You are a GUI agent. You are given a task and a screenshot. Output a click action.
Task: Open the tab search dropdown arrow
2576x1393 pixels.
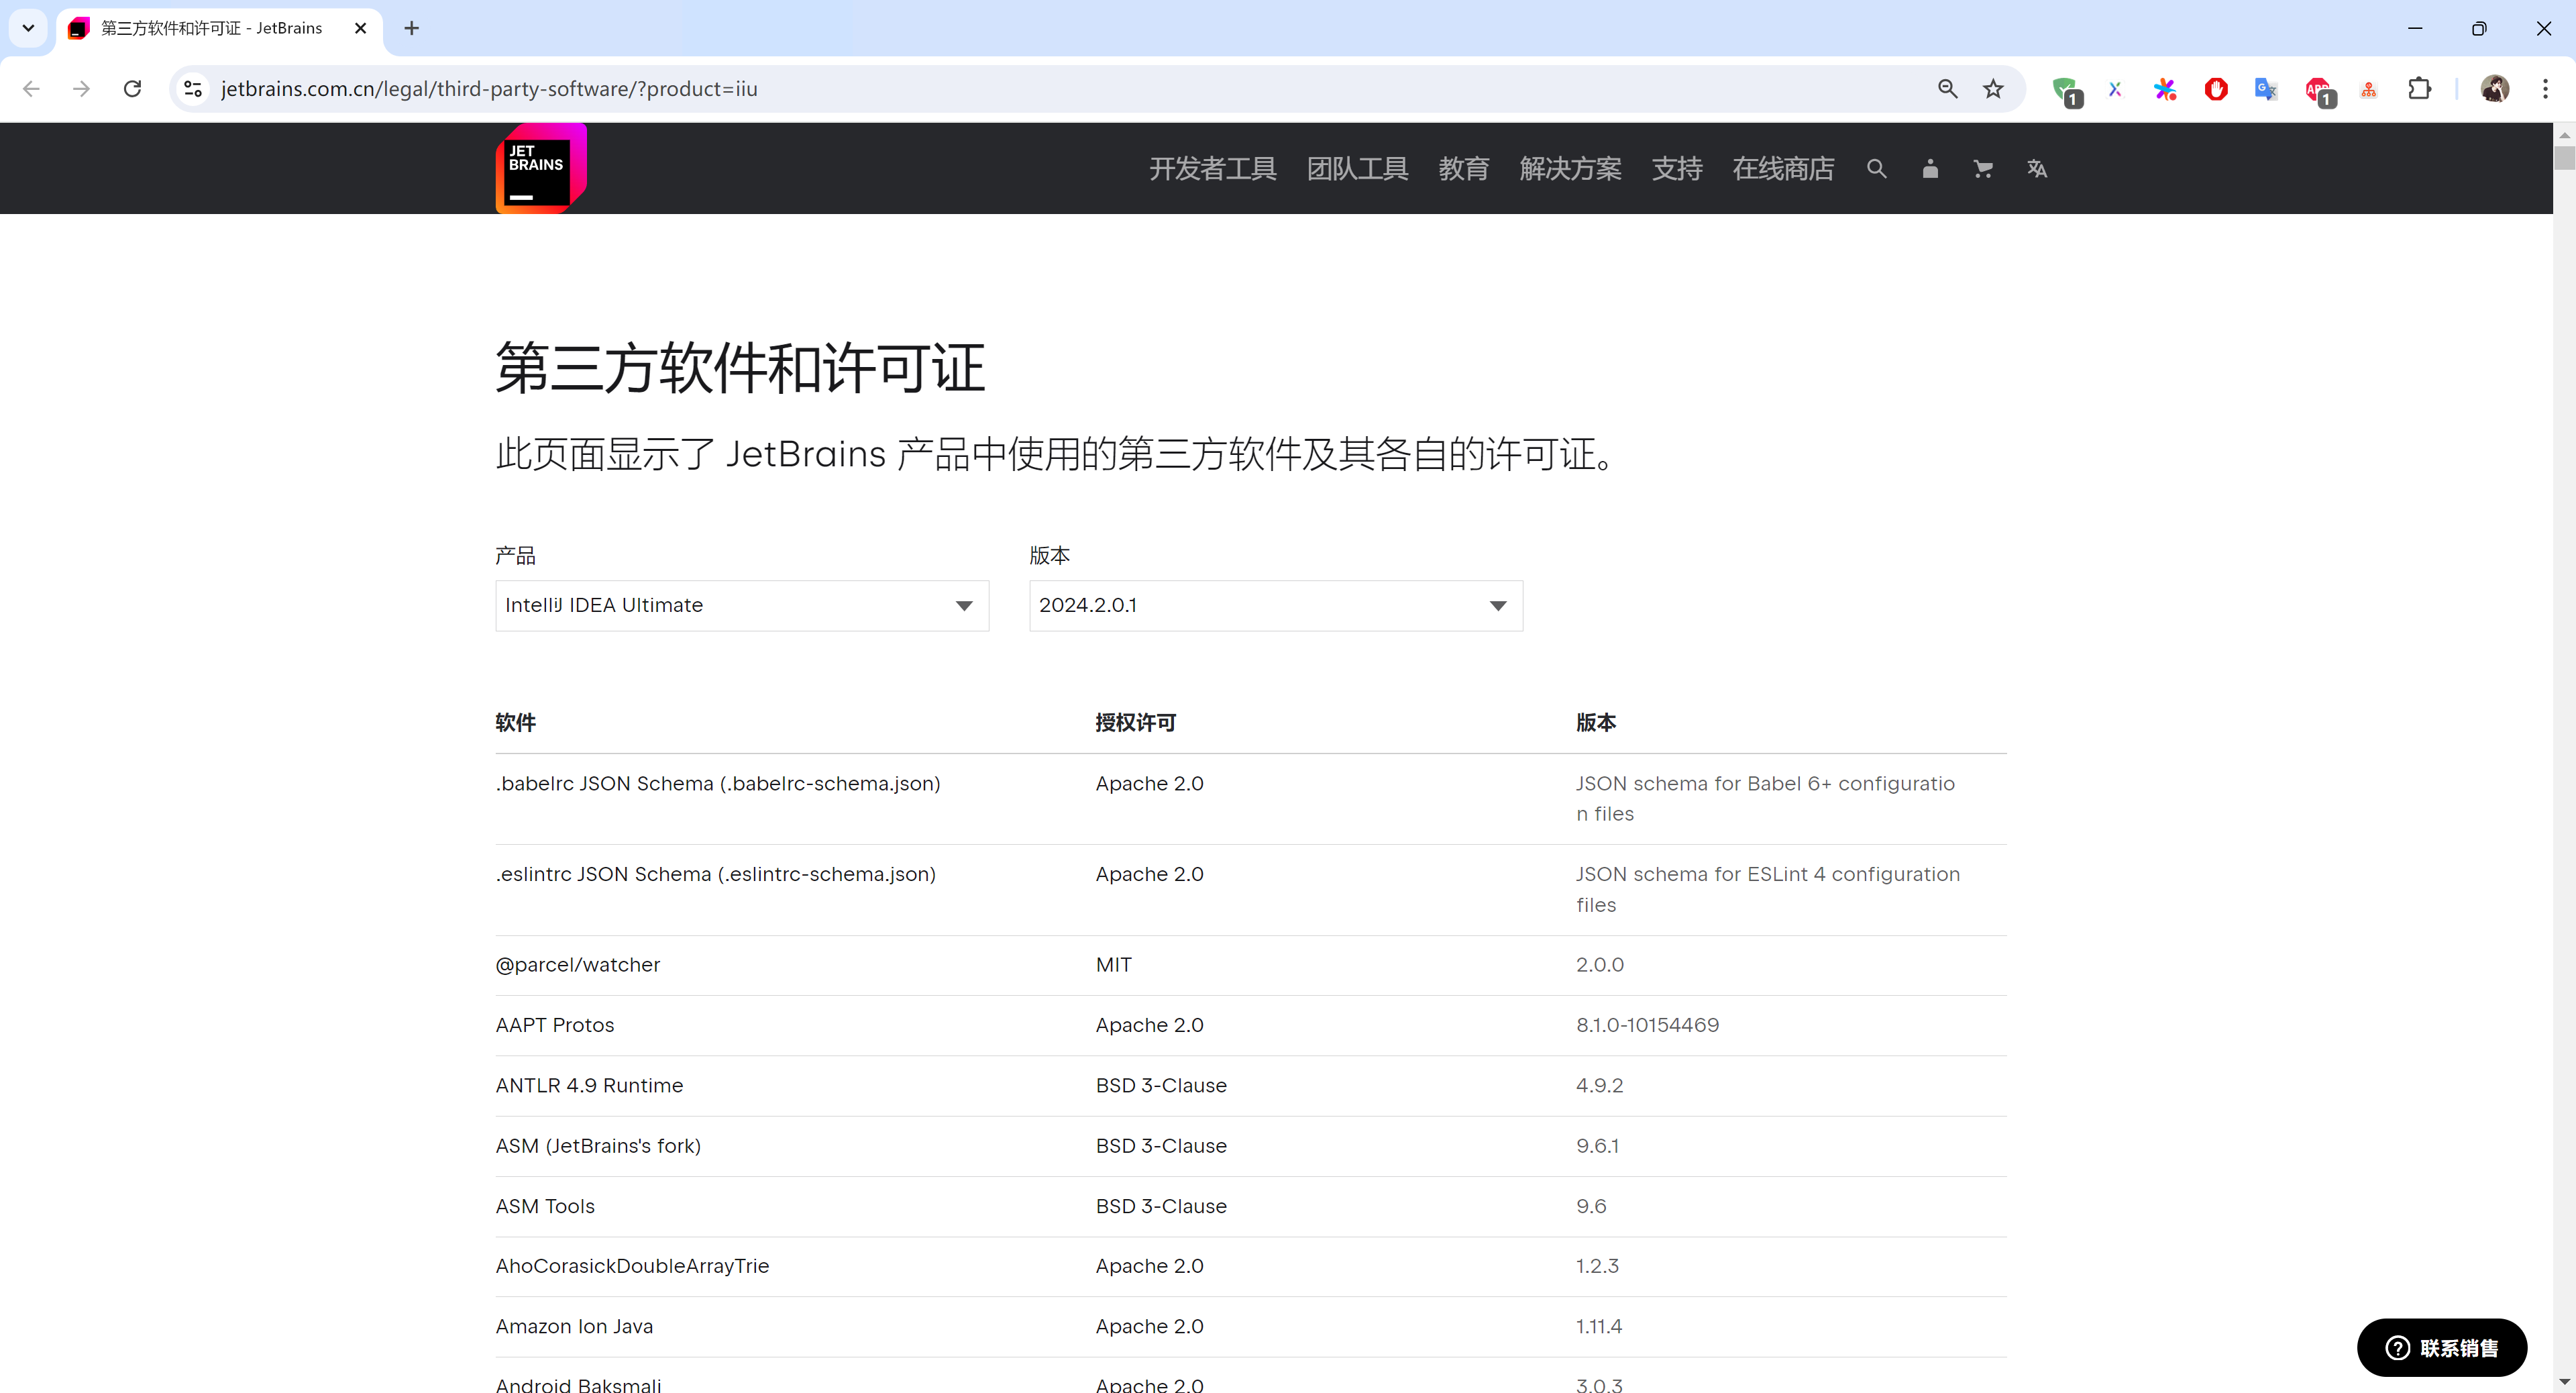(x=28, y=28)
